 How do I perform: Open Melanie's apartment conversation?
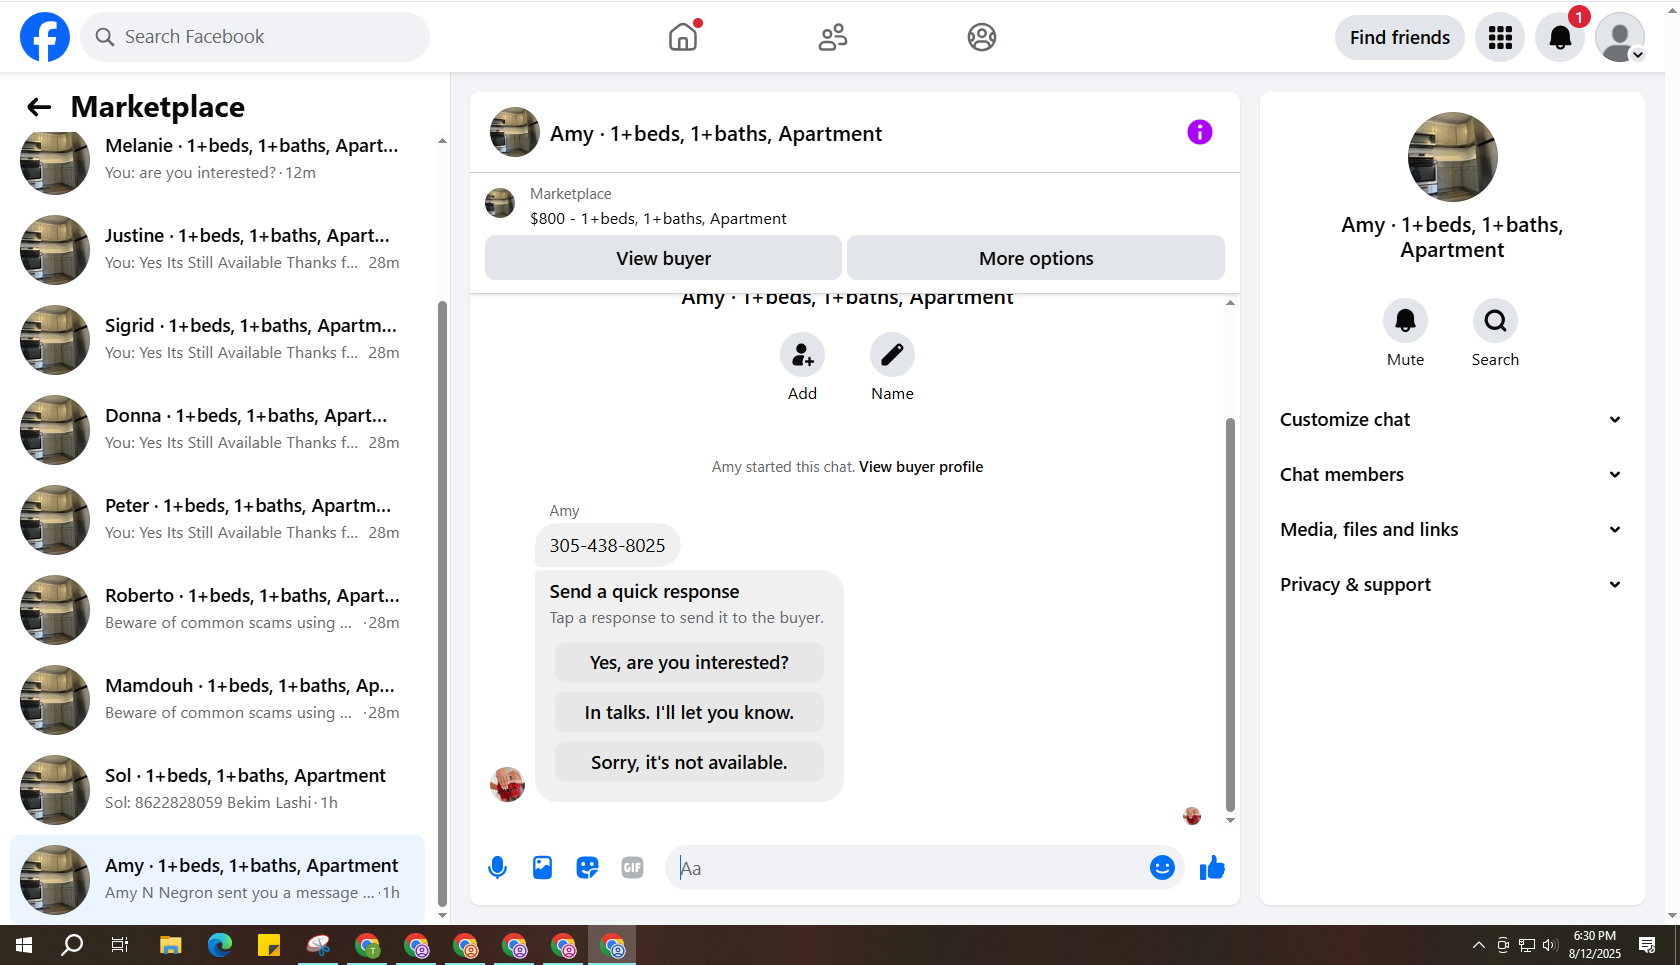click(218, 160)
